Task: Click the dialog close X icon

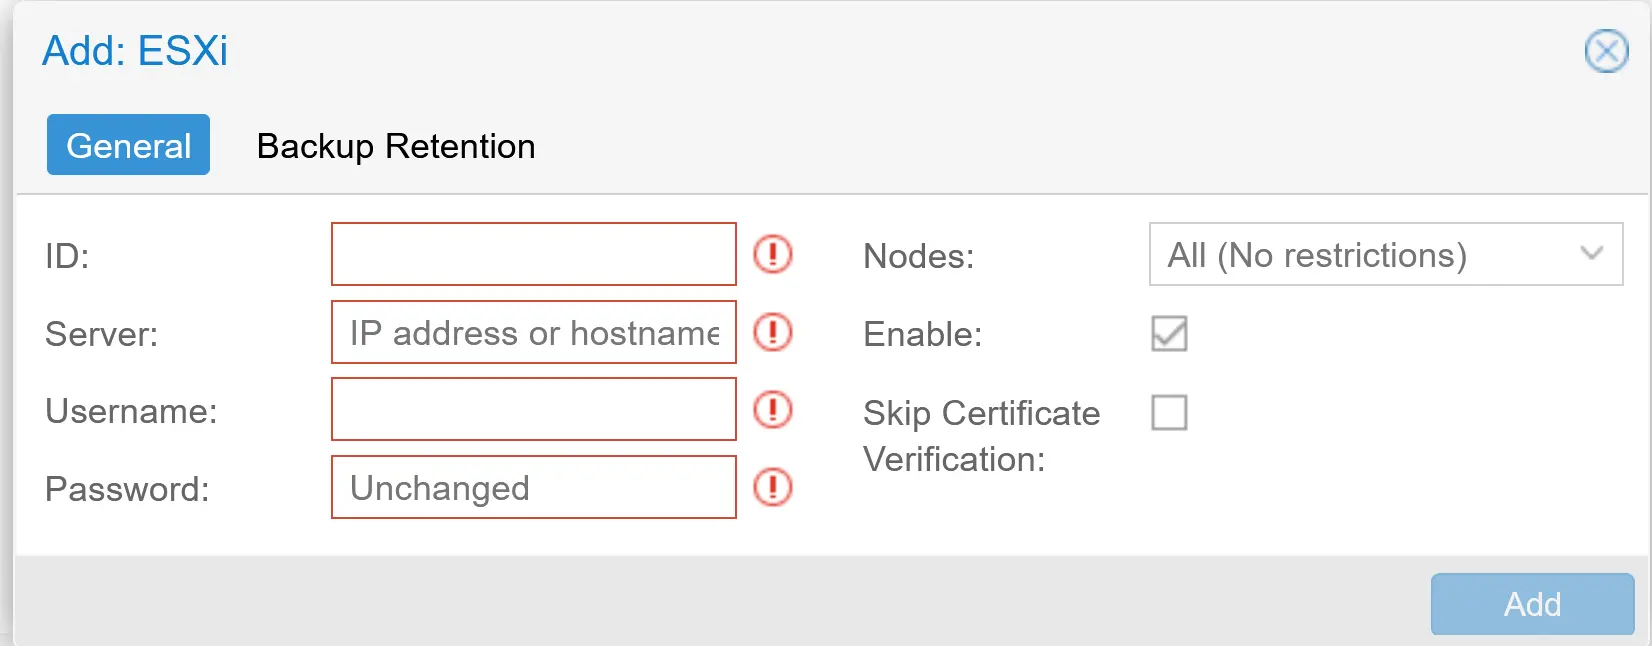Action: pos(1606,52)
